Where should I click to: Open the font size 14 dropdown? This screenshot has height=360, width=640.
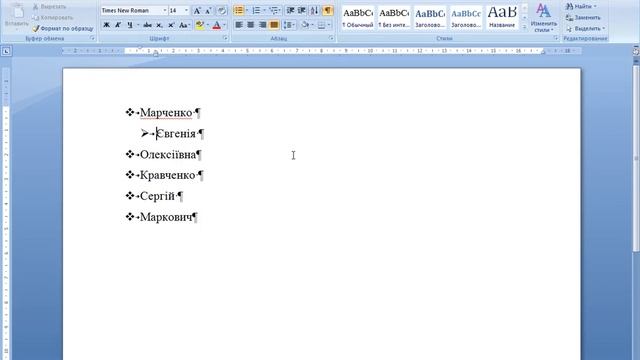(187, 11)
